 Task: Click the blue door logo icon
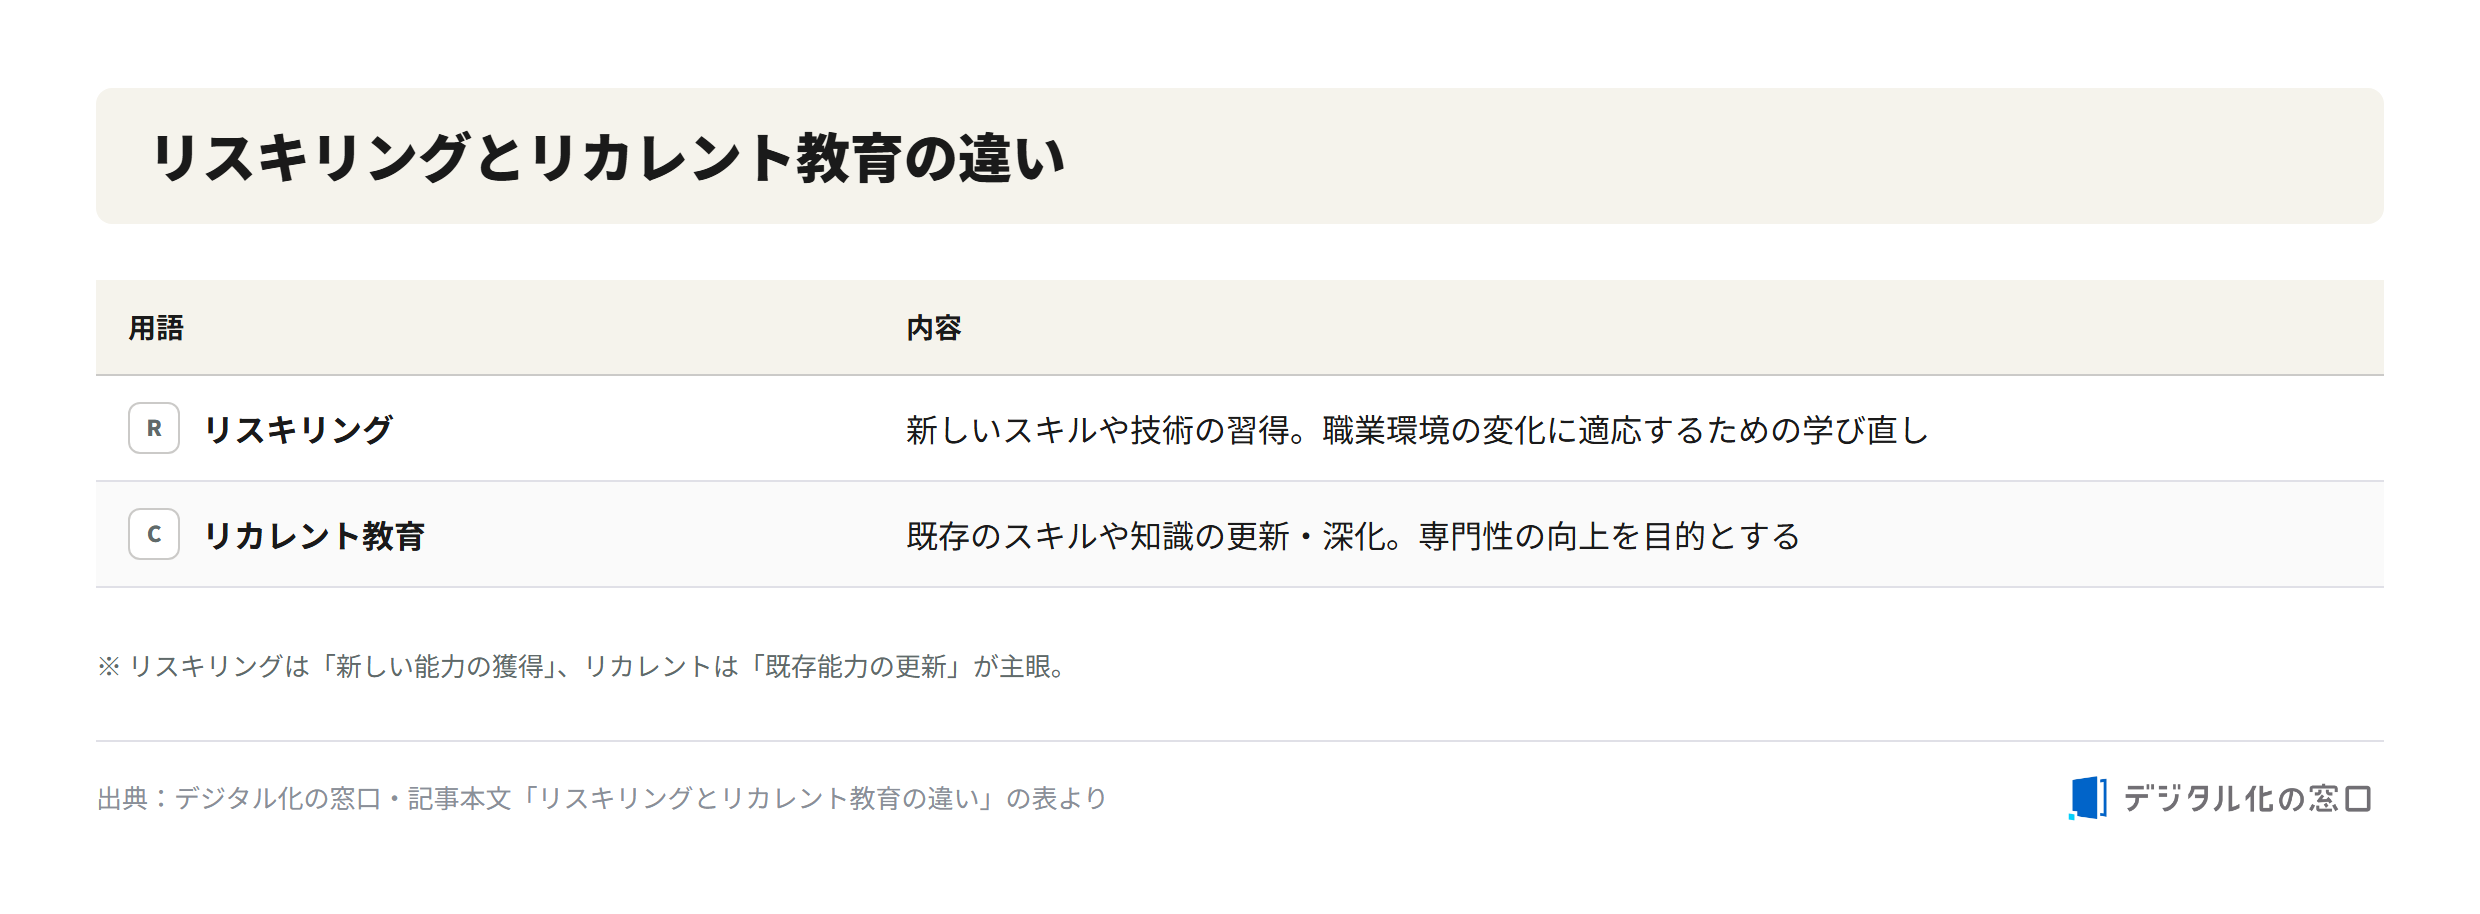pos(2088,798)
